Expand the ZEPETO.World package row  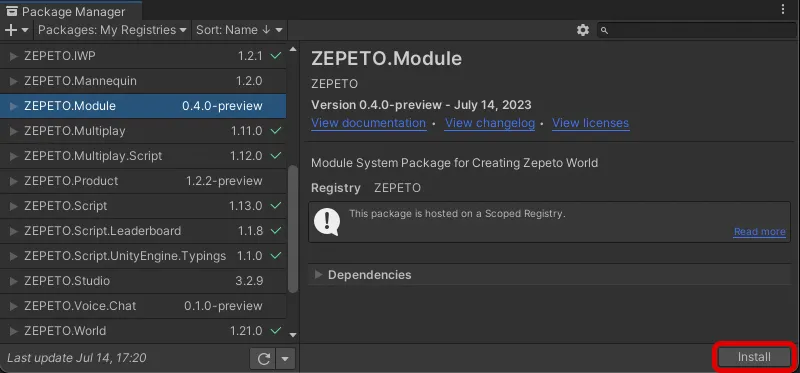coord(14,331)
